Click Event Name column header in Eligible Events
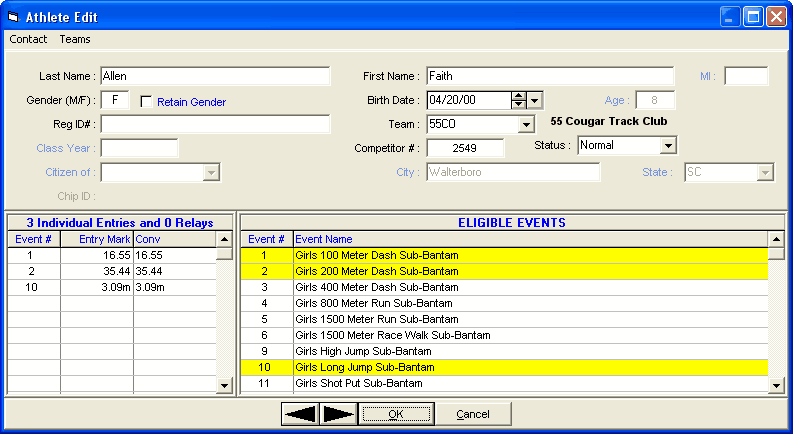The width and height of the screenshot is (793, 434). point(531,239)
